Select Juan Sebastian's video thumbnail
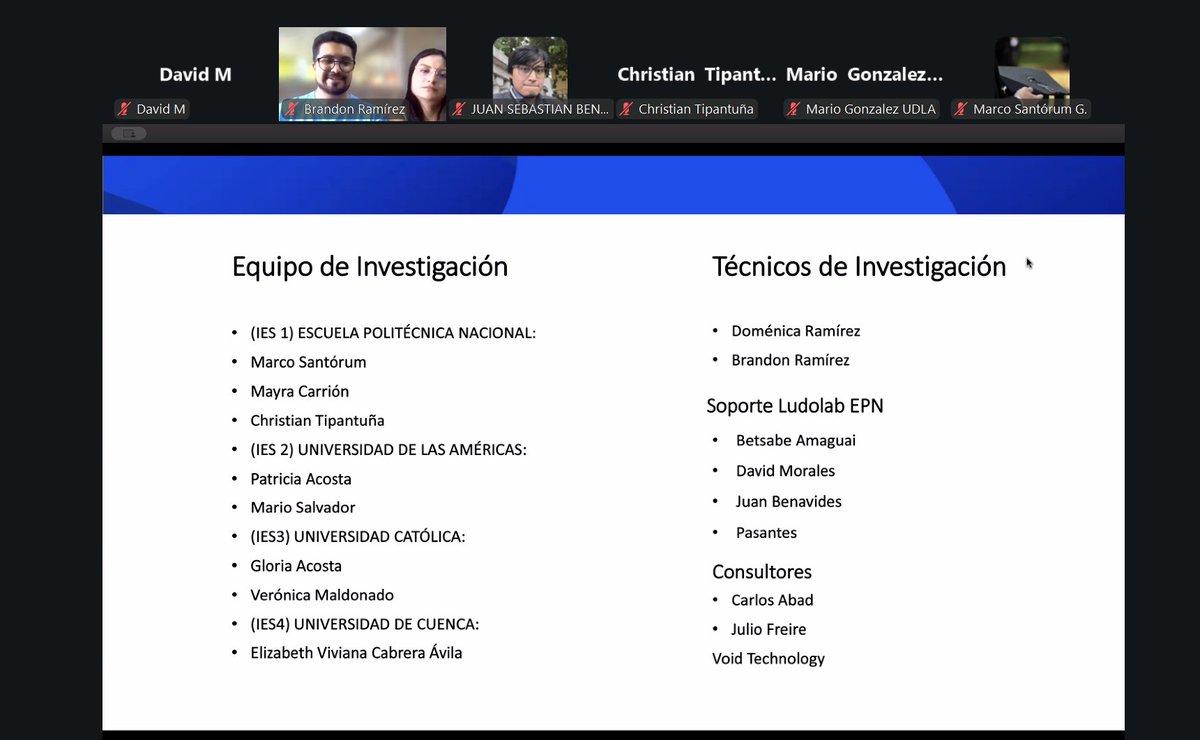The width and height of the screenshot is (1200, 740). [x=530, y=68]
